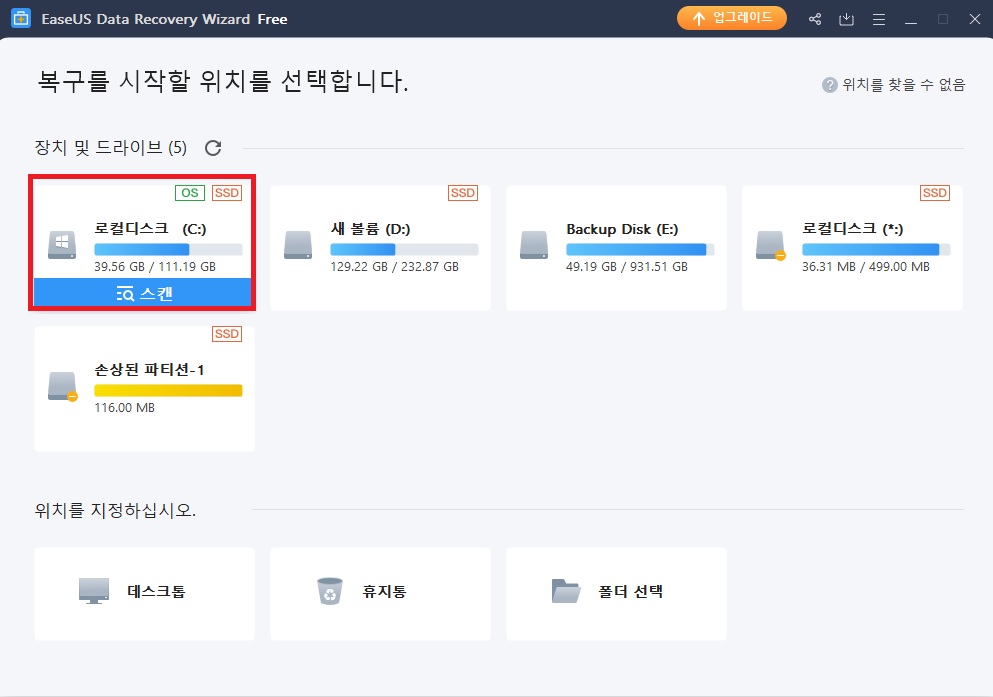Click the 업그레이드 upgrade button

point(731,18)
